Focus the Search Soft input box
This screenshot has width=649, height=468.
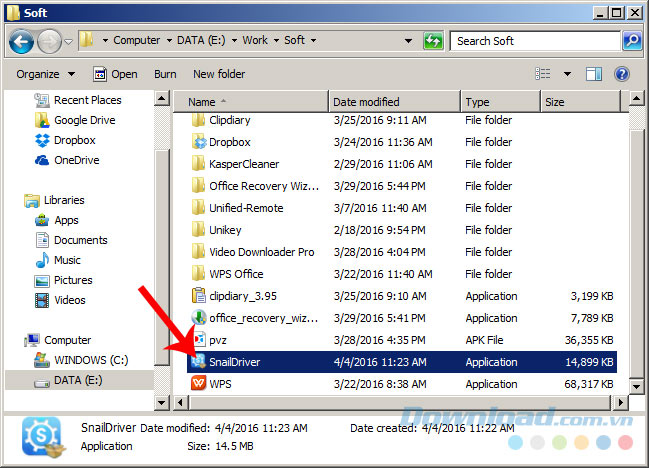[536, 41]
